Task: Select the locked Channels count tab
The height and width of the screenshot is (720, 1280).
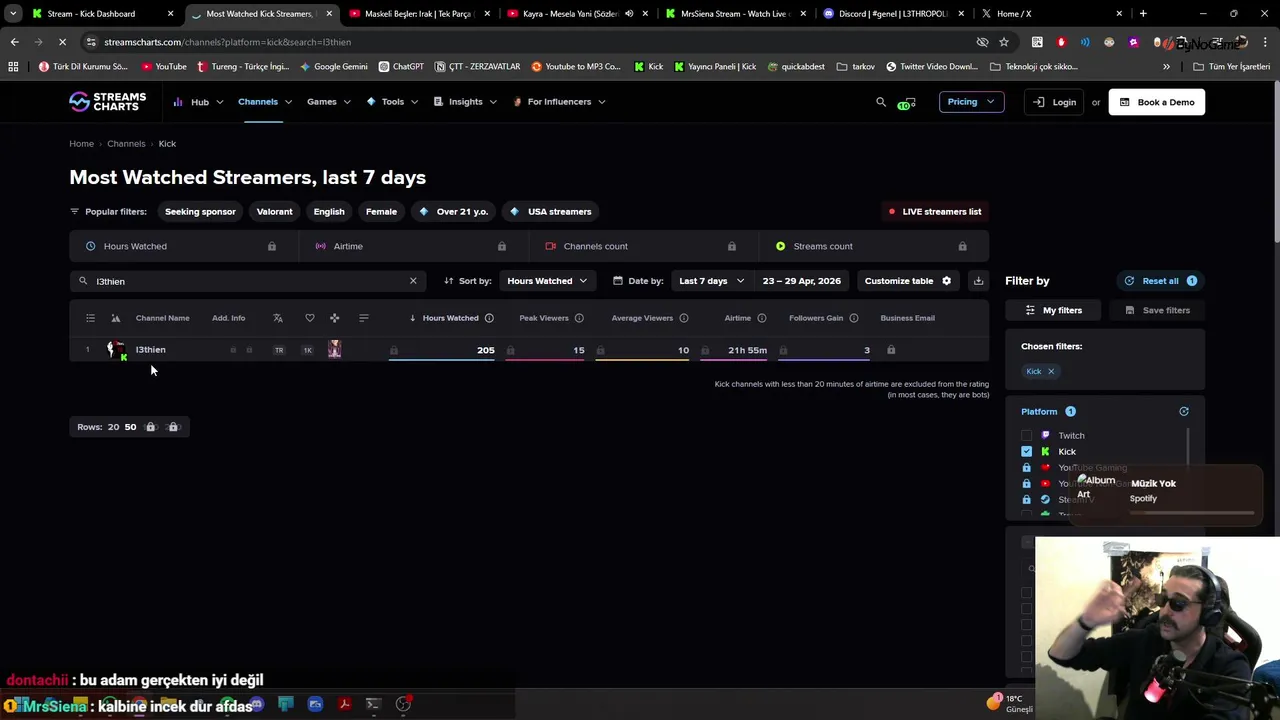Action: click(x=643, y=246)
